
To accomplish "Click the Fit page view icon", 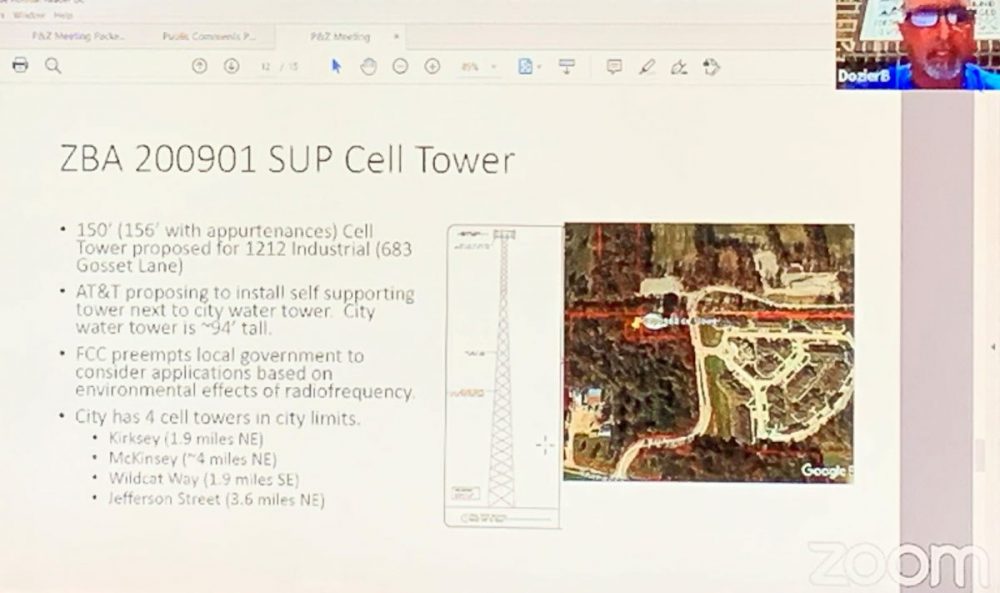I will coord(525,66).
